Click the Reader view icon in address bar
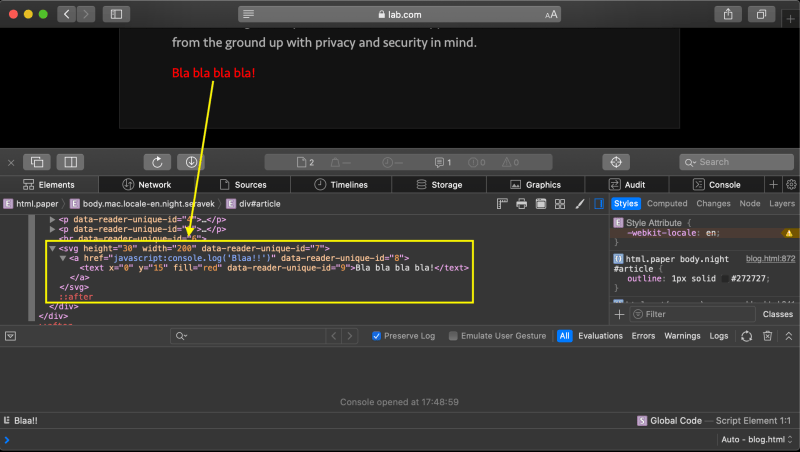800x452 pixels. 248,14
